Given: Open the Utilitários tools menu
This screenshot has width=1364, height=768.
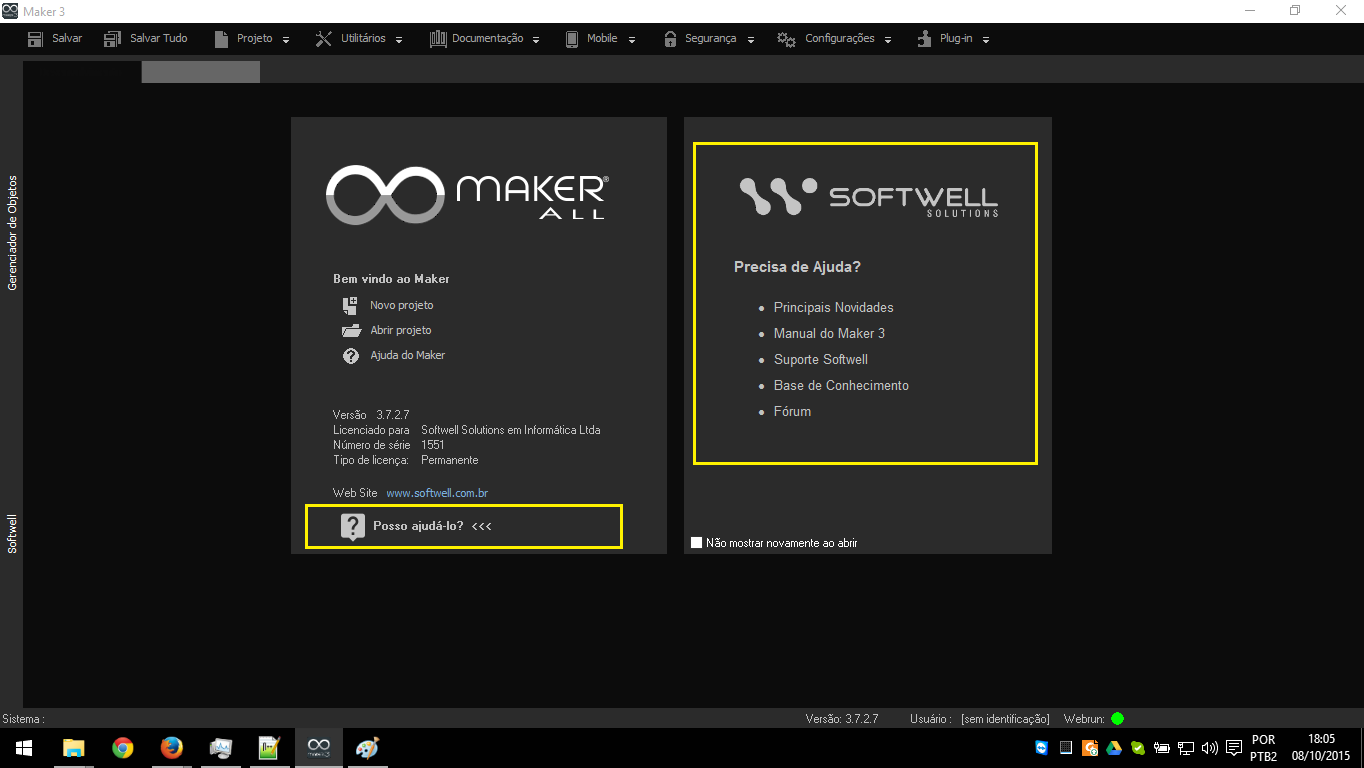Looking at the screenshot, I should (x=359, y=39).
